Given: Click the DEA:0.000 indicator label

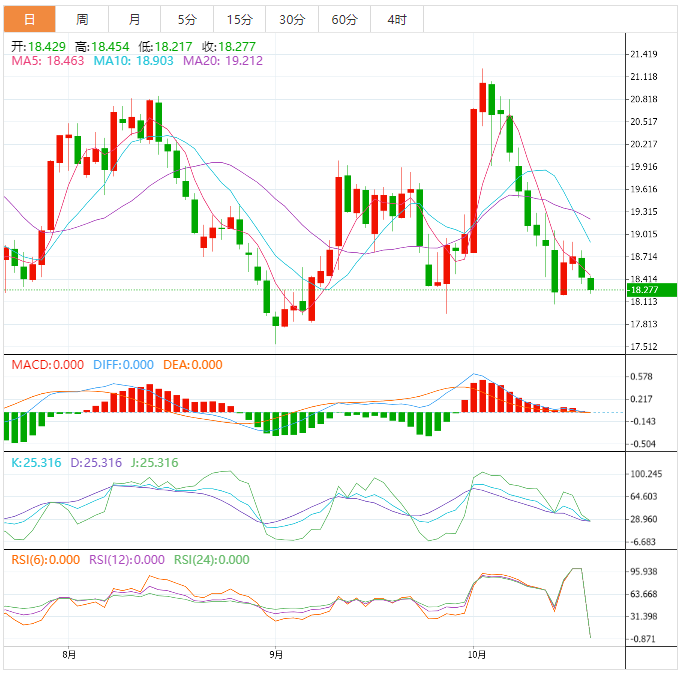Looking at the screenshot, I should pyautogui.click(x=192, y=364).
